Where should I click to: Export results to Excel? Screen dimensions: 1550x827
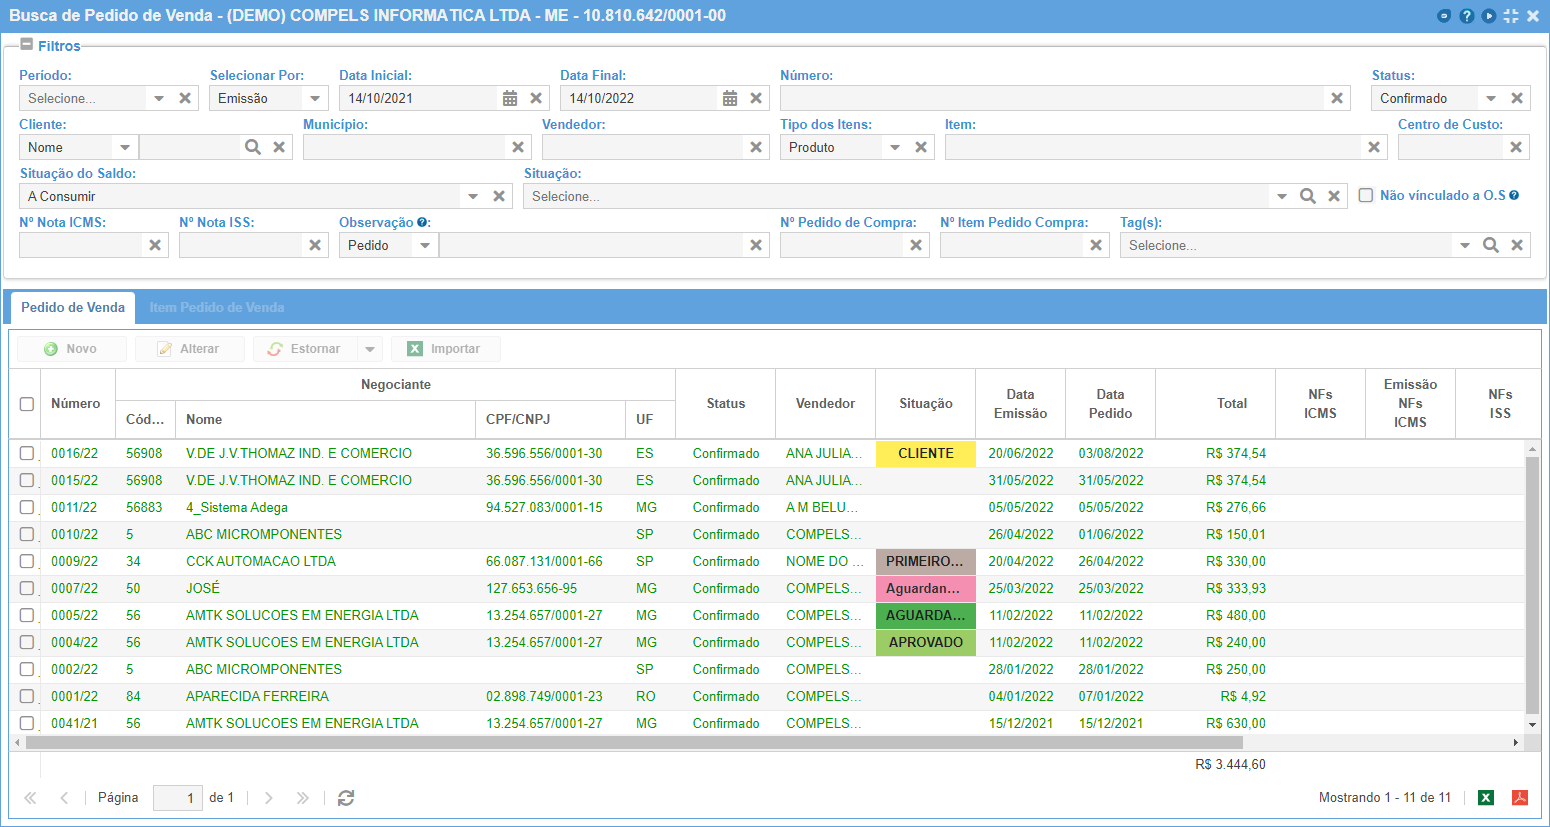[1486, 797]
